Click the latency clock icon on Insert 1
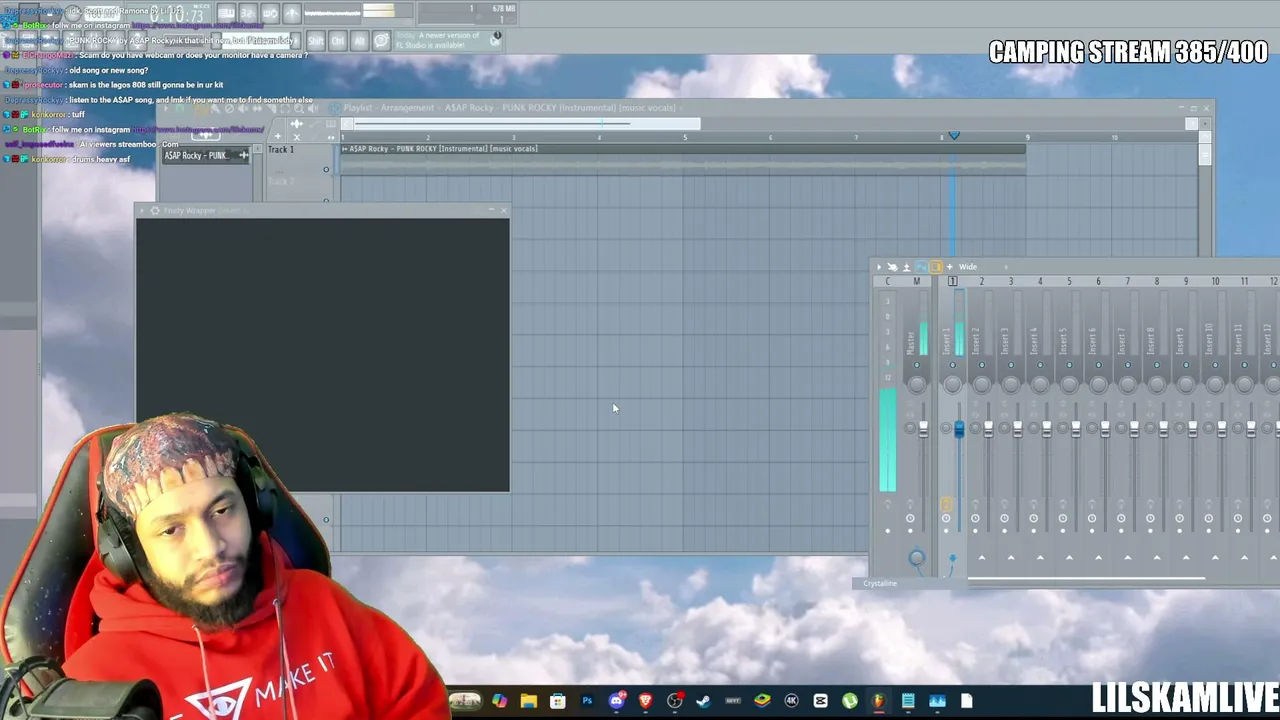This screenshot has width=1280, height=720. coord(946,518)
